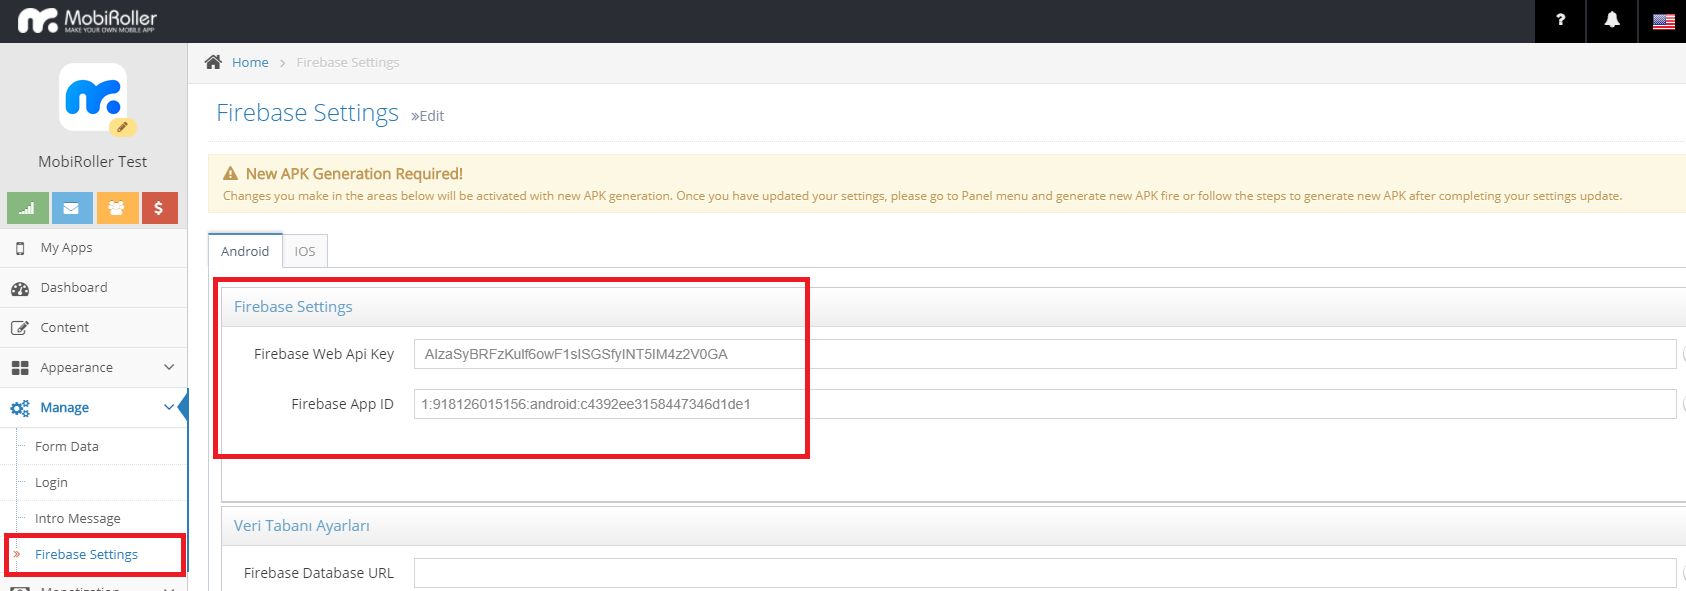Click the Manage gears icon
Viewport: 1686px width, 591px height.
tap(20, 408)
